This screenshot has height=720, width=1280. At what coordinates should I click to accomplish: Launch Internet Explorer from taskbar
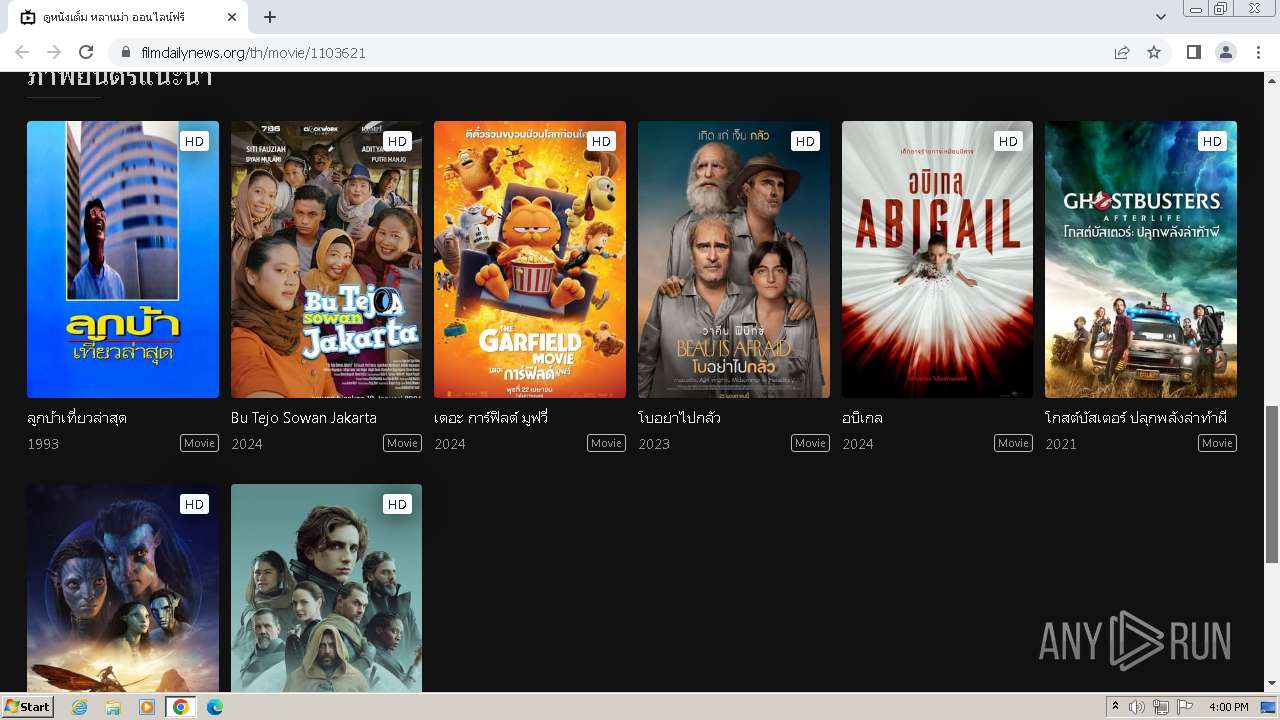(79, 707)
